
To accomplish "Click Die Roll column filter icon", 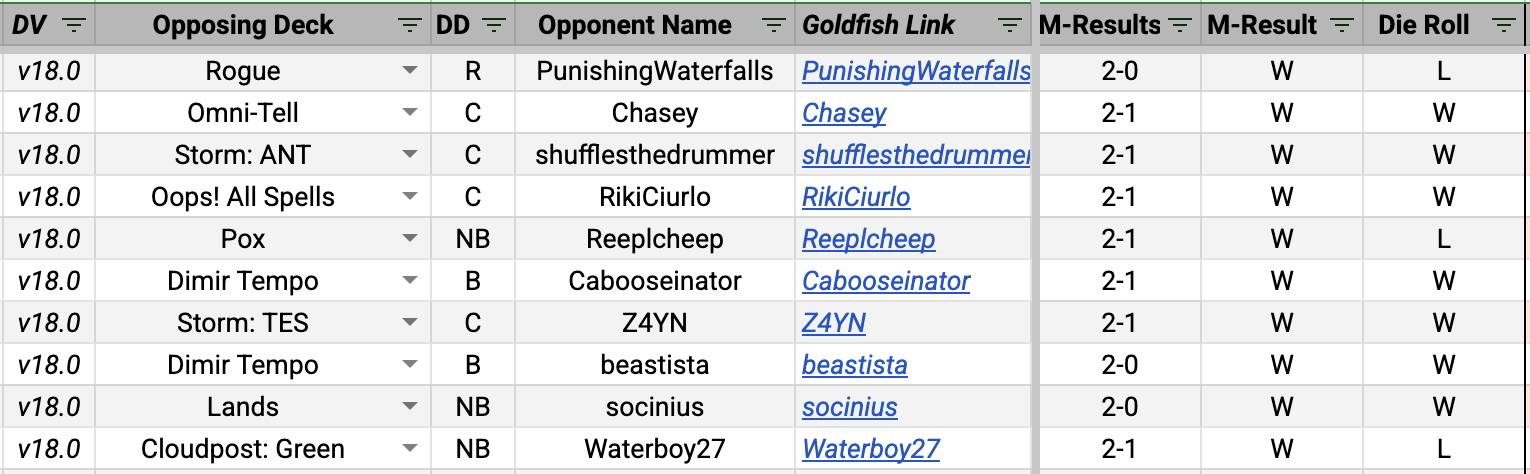I will point(1504,25).
